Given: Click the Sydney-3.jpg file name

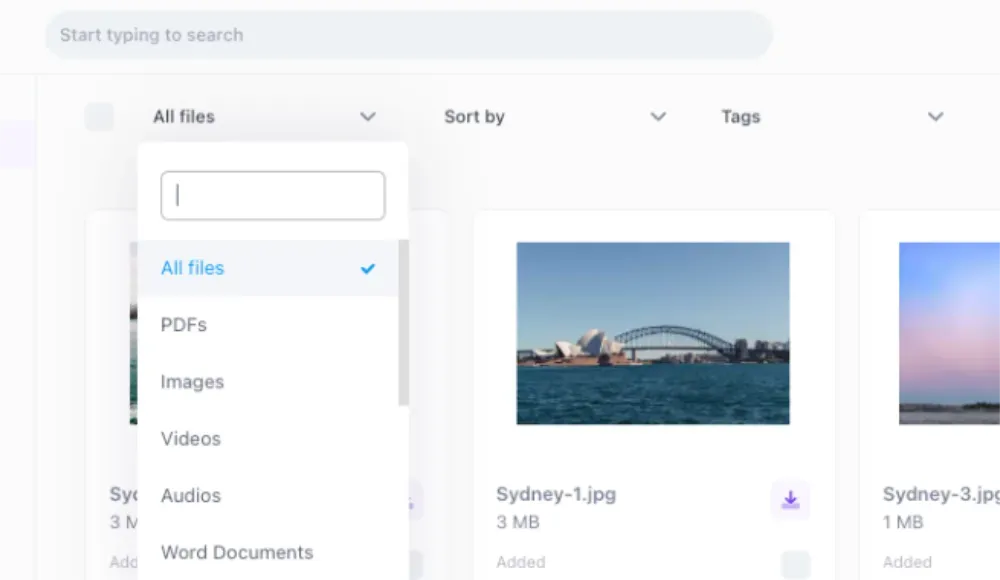Looking at the screenshot, I should 941,494.
